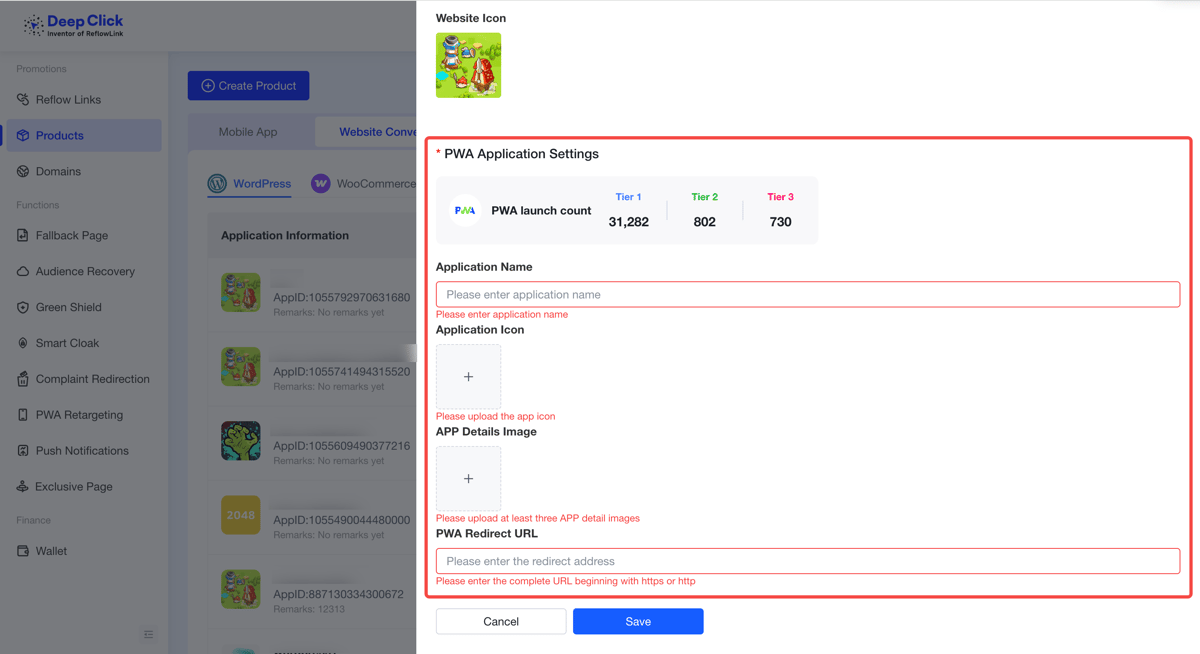This screenshot has height=654, width=1200.
Task: Open Smart Cloak section
Action: click(x=83, y=343)
